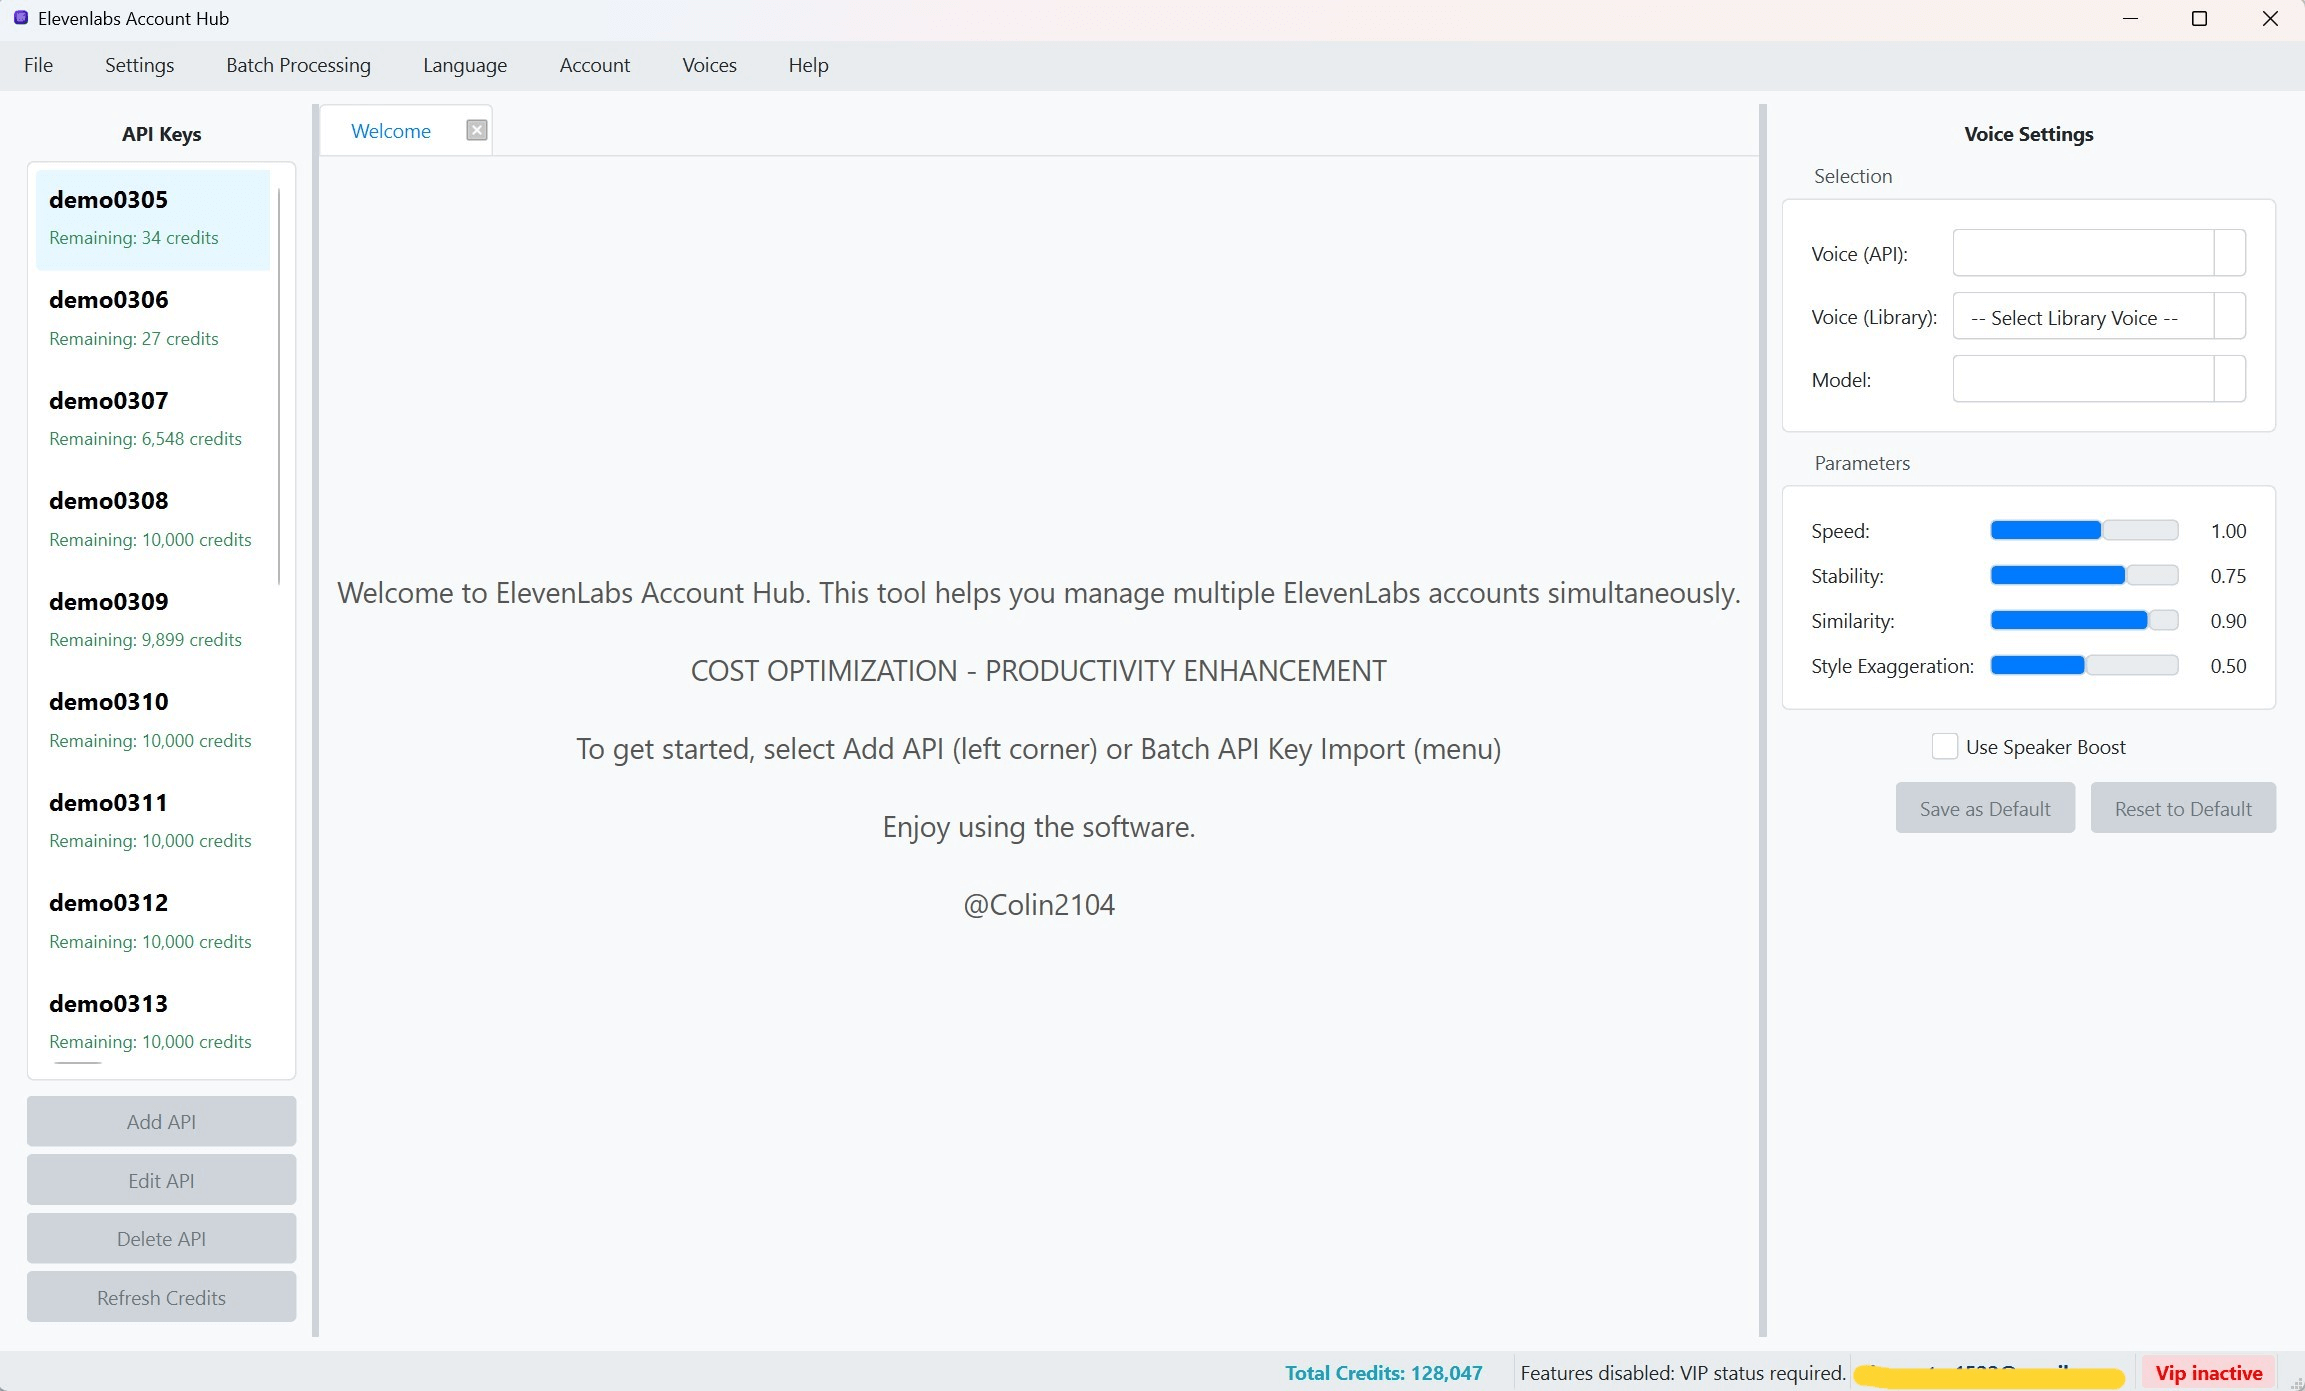Click 'Remaining: 6,548 credits' under demo0307

click(x=145, y=439)
